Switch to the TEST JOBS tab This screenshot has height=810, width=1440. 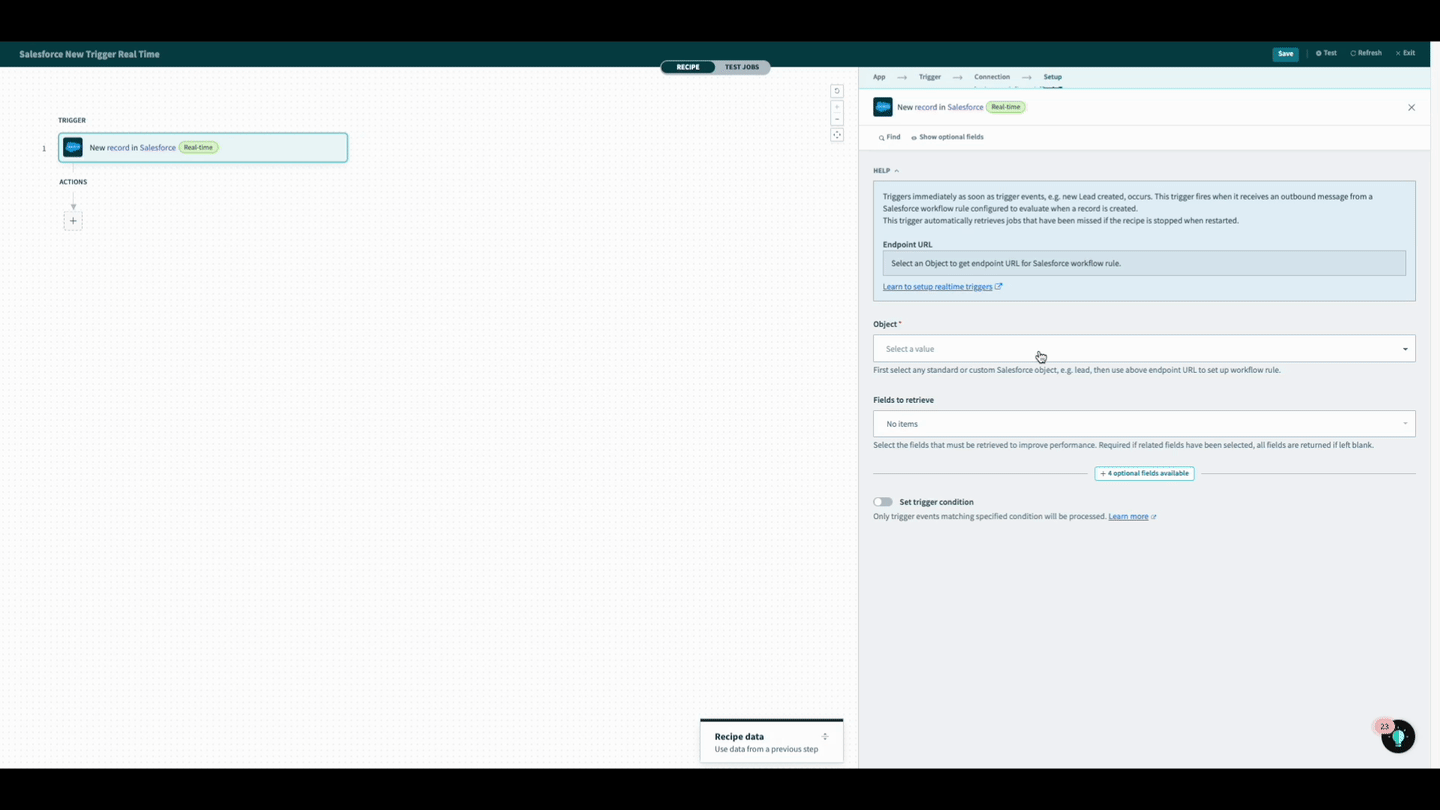tap(742, 67)
